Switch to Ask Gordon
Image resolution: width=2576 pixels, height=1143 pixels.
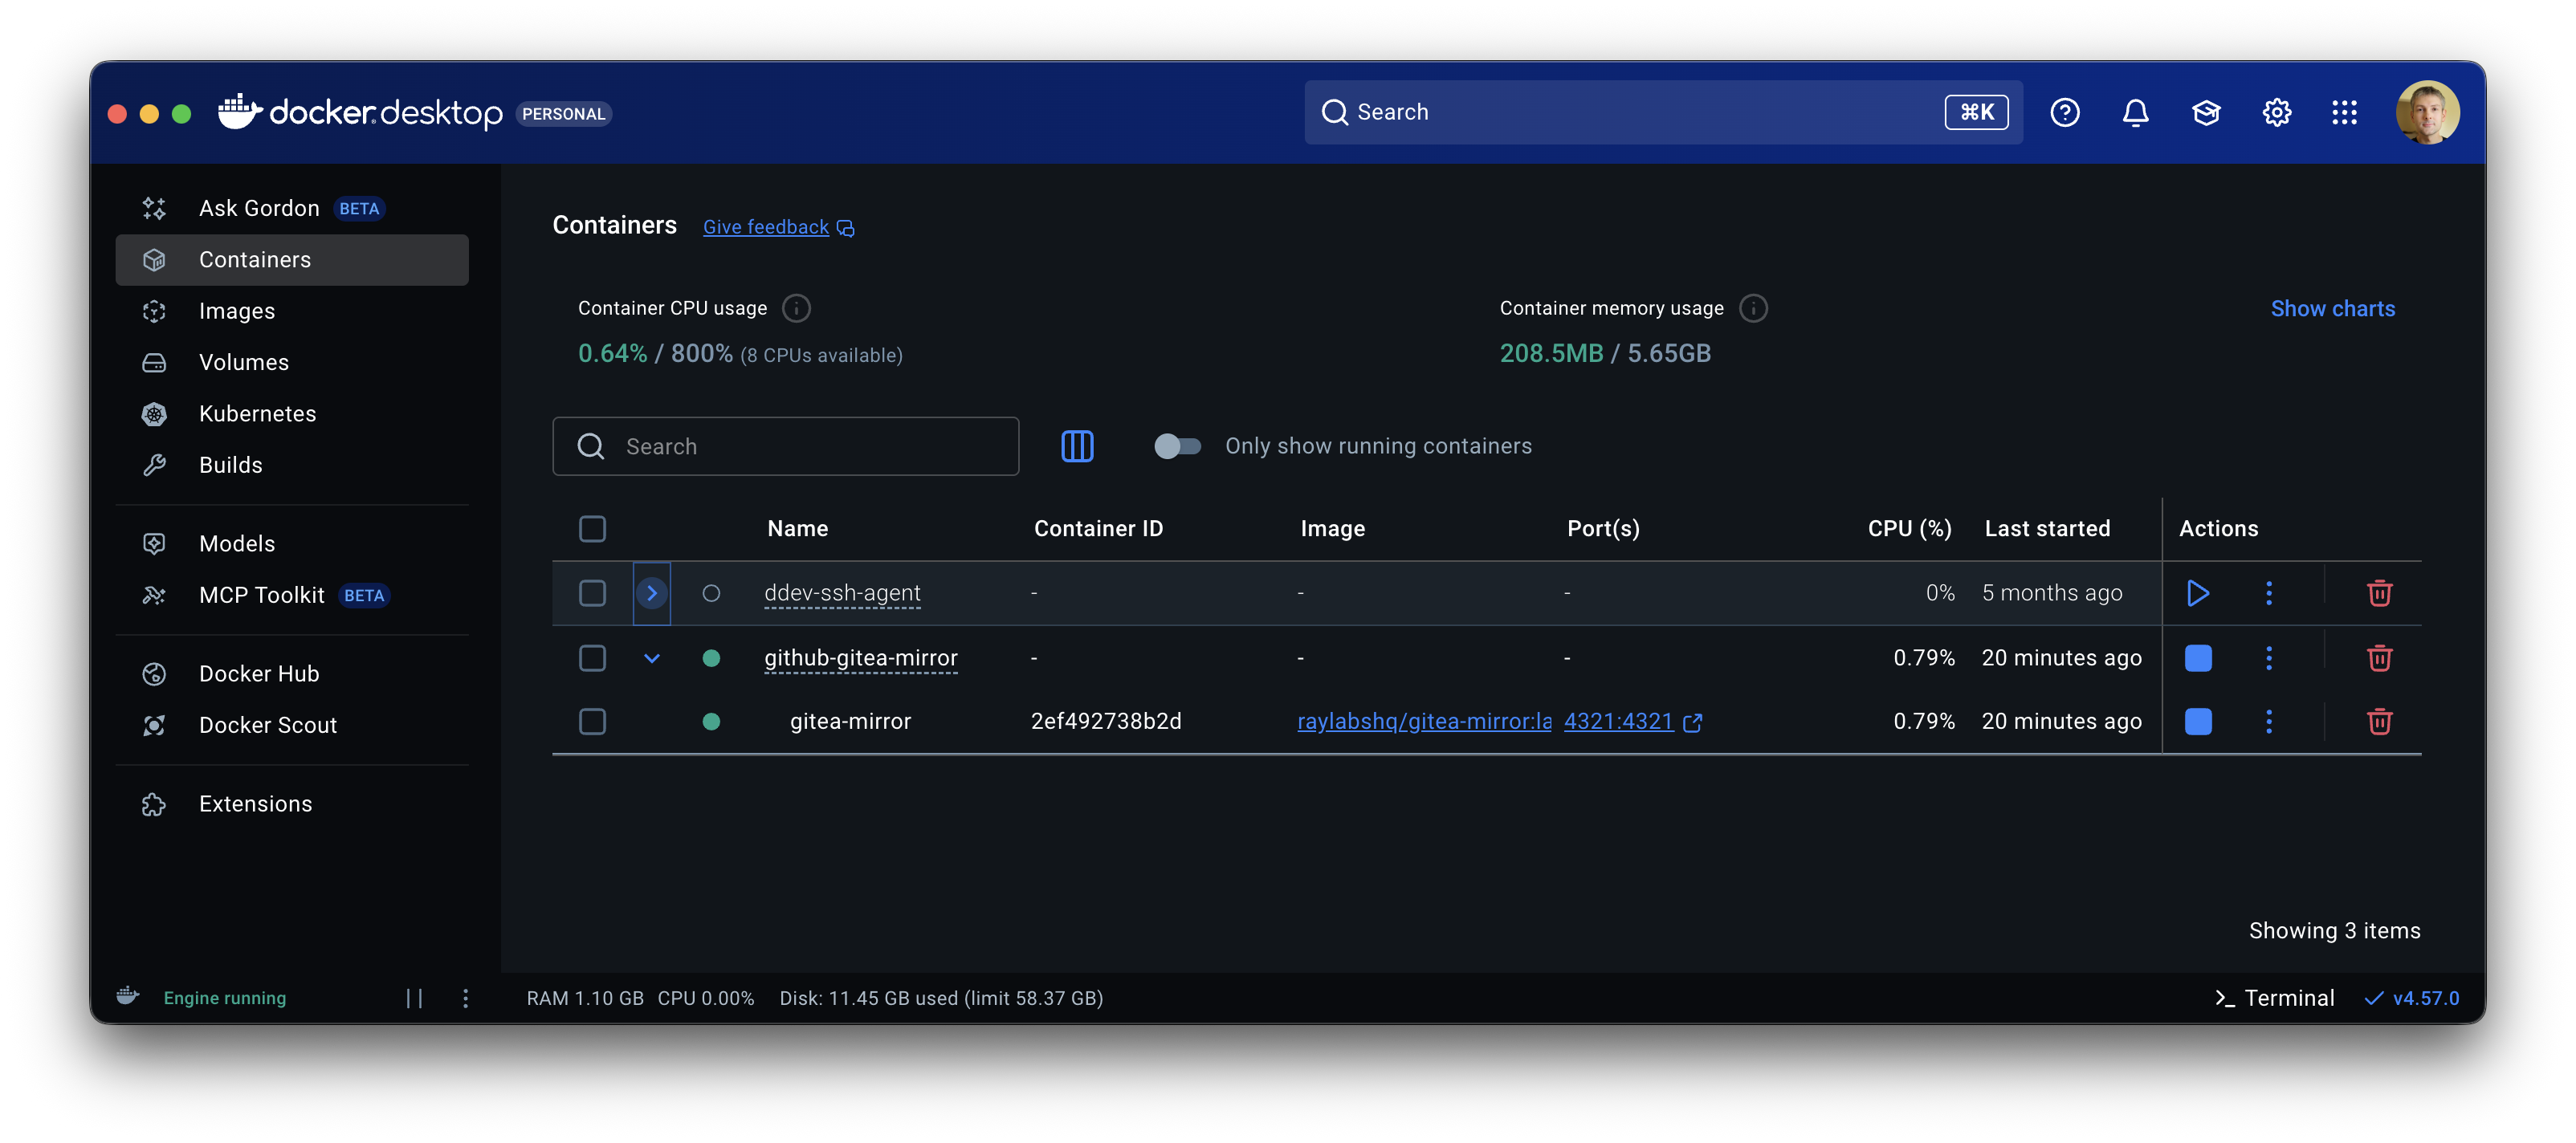pos(259,208)
